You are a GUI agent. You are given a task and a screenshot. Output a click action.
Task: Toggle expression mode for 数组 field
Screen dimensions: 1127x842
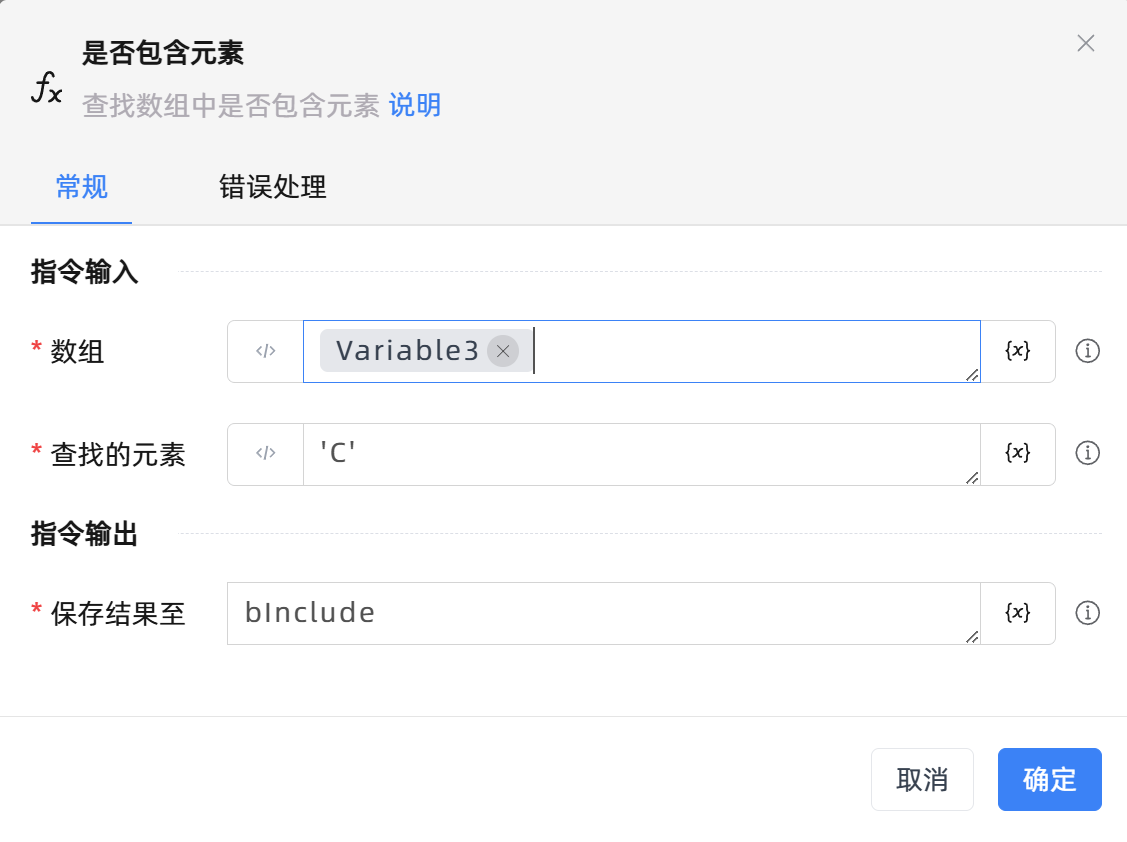[265, 351]
